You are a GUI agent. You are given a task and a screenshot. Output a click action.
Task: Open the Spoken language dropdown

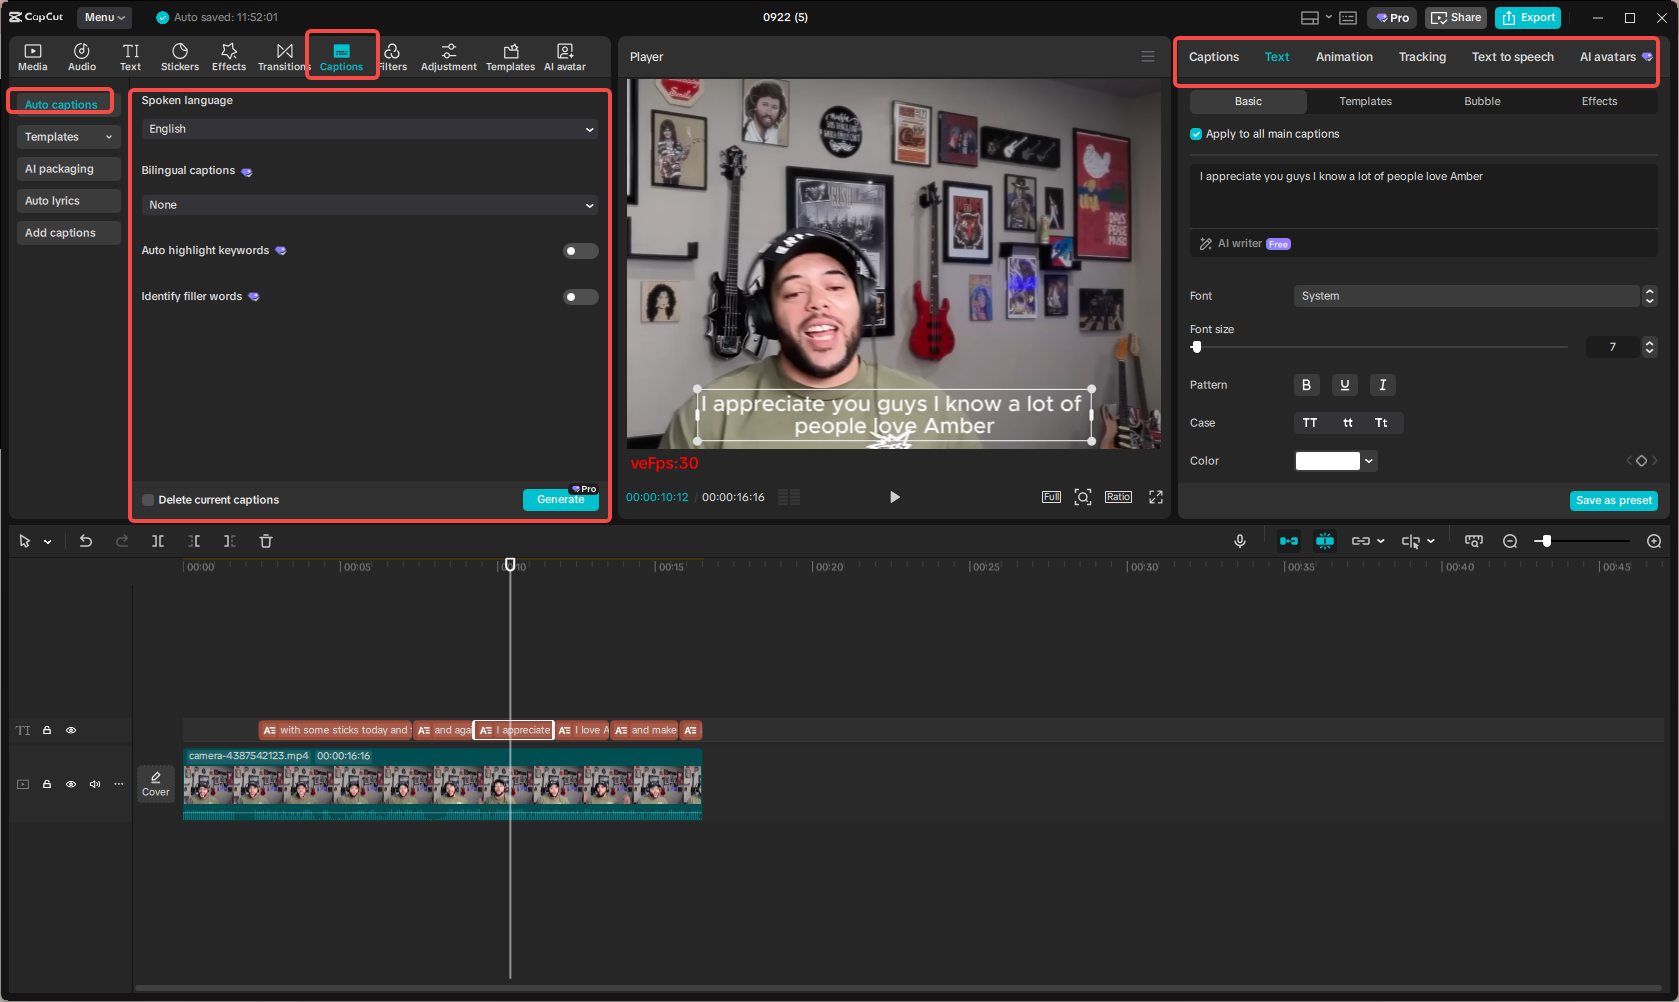pyautogui.click(x=369, y=129)
